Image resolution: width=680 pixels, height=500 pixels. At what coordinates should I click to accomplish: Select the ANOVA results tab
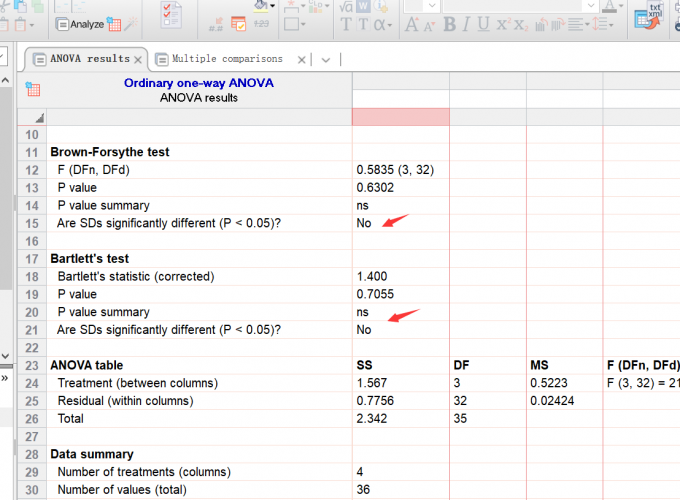pos(89,59)
